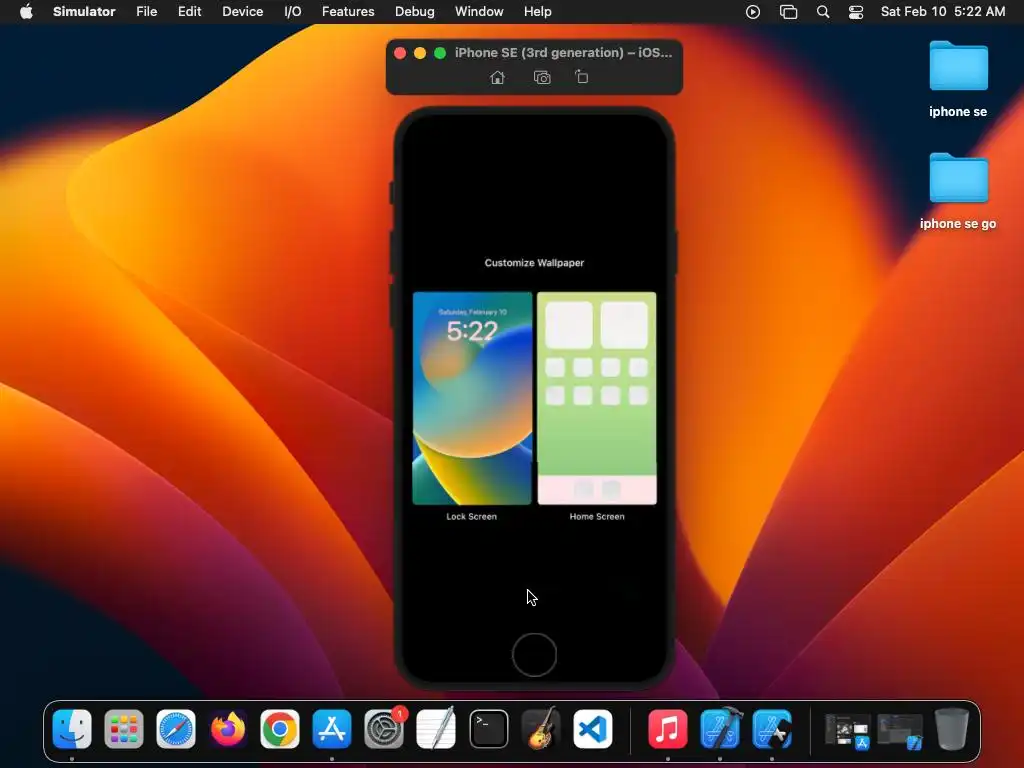Viewport: 1024px width, 768px height.
Task: Open System Settings from the Dock
Action: tap(384, 729)
